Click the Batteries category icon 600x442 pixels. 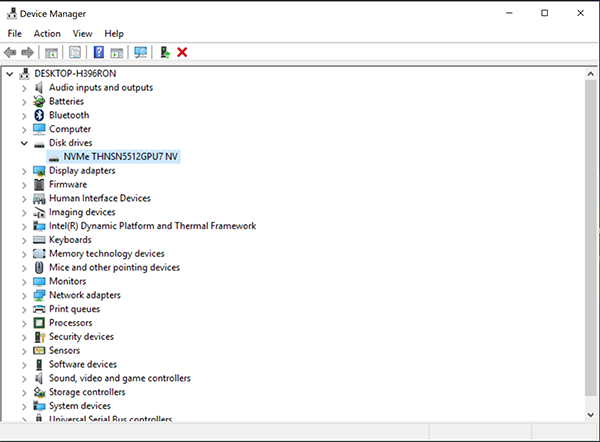coord(39,101)
